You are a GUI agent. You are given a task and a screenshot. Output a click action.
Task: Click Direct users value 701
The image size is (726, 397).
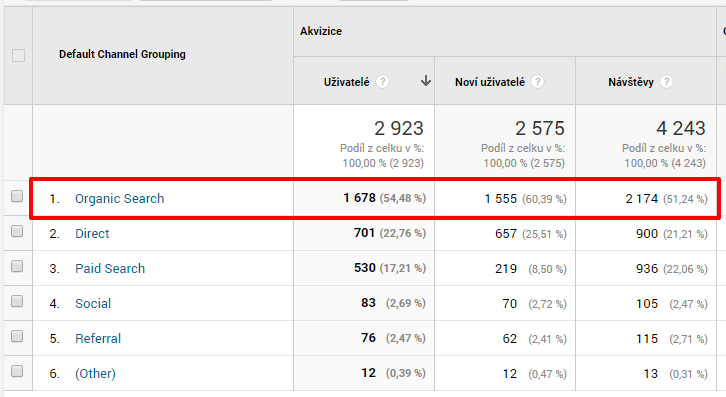pyautogui.click(x=364, y=233)
